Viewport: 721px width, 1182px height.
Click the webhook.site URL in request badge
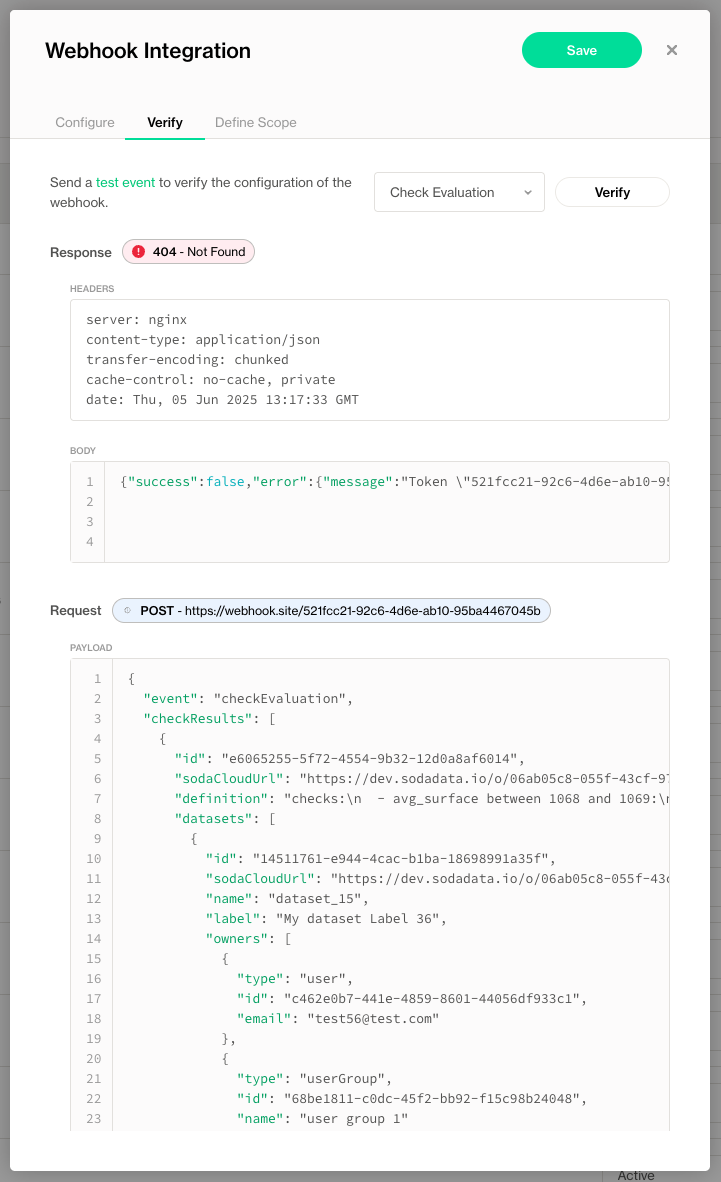pyautogui.click(x=363, y=610)
